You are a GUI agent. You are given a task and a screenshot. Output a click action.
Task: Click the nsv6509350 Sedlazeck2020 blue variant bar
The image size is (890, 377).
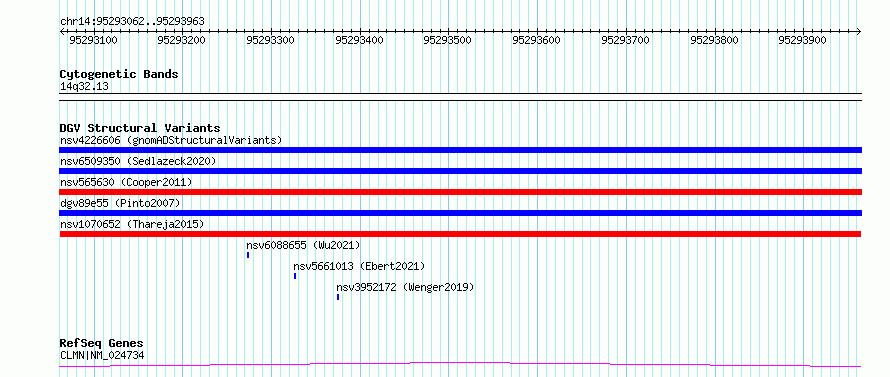[460, 171]
